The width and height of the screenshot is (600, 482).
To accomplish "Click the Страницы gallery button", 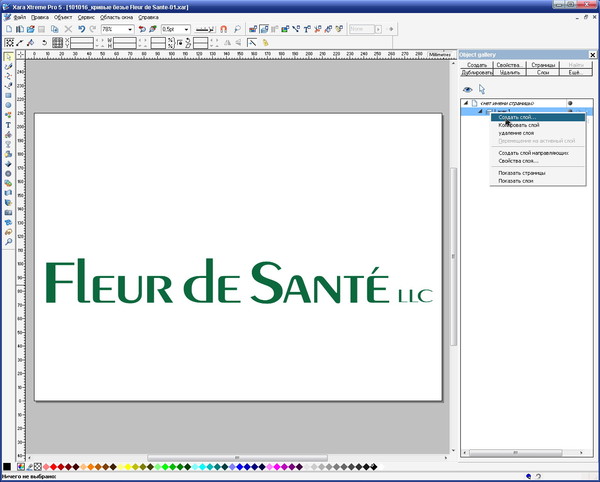I will coord(543,65).
